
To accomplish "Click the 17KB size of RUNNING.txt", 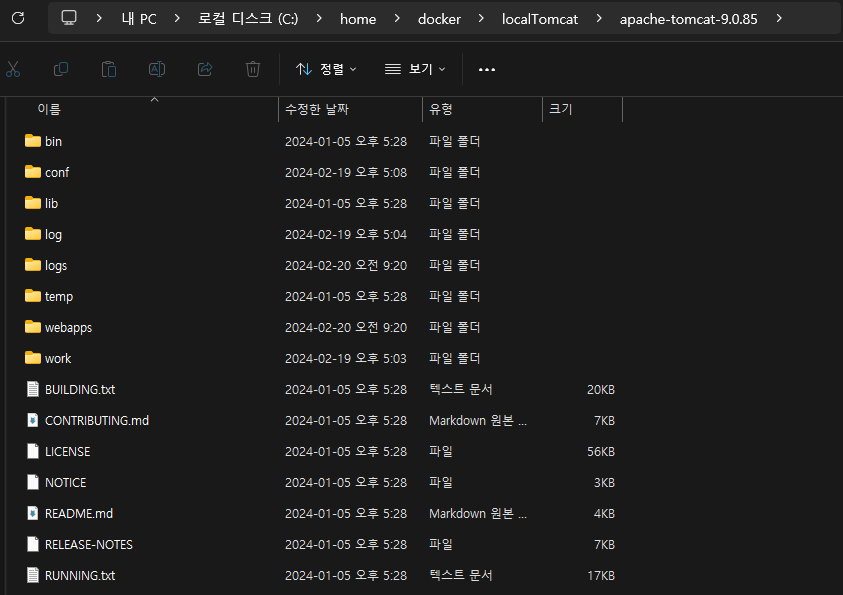I will click(x=601, y=576).
